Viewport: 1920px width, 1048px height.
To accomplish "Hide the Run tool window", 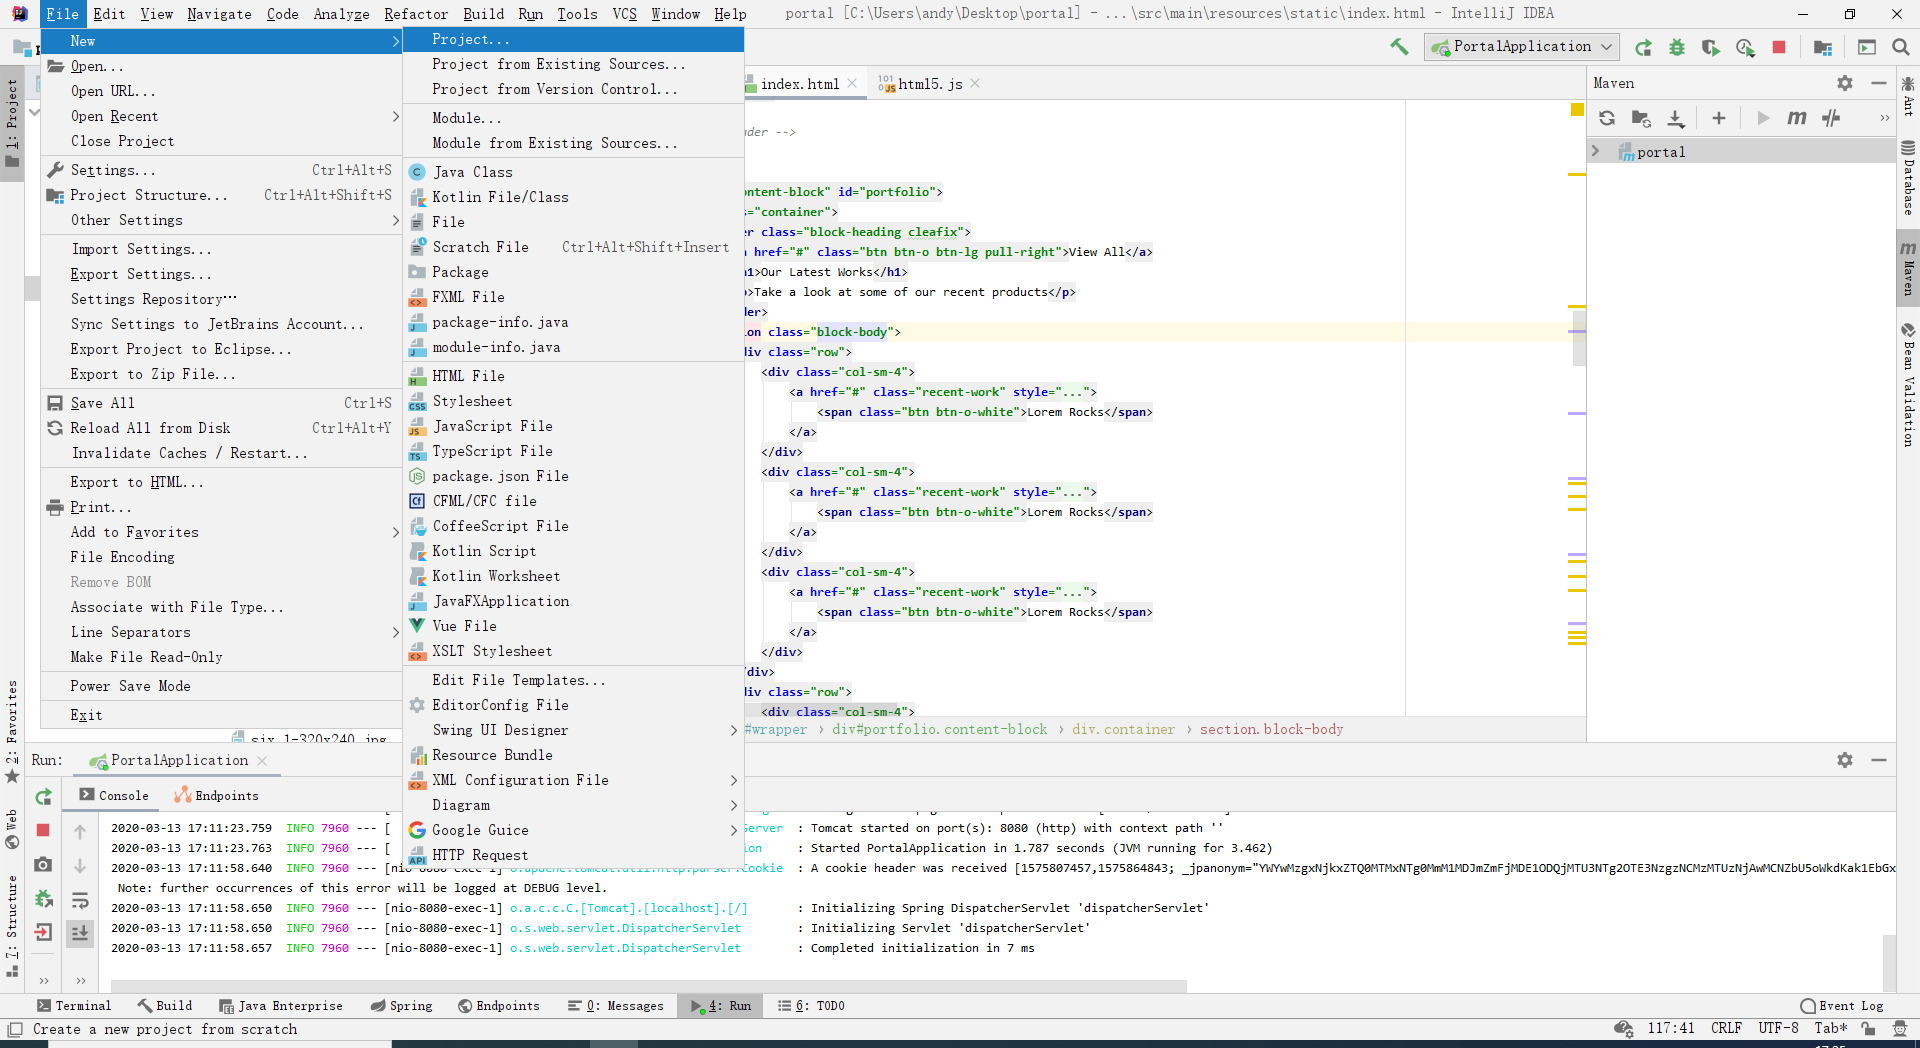I will [1879, 760].
